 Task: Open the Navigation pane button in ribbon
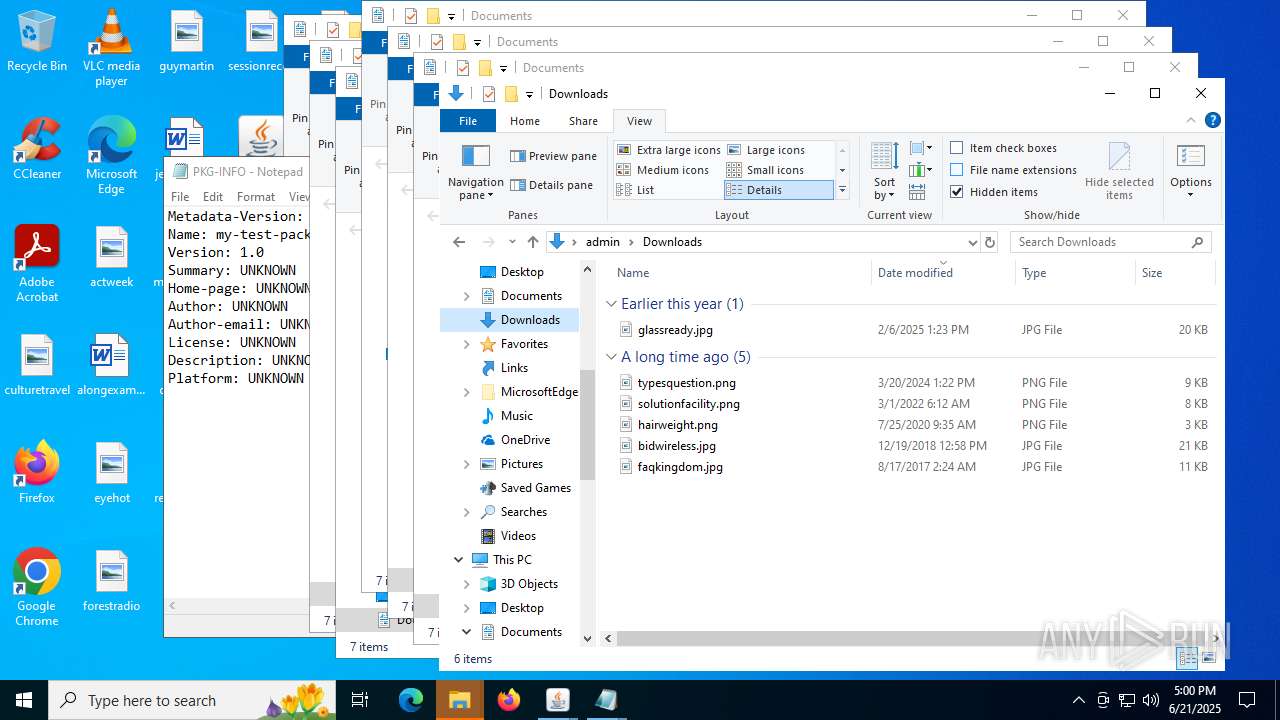pyautogui.click(x=475, y=171)
